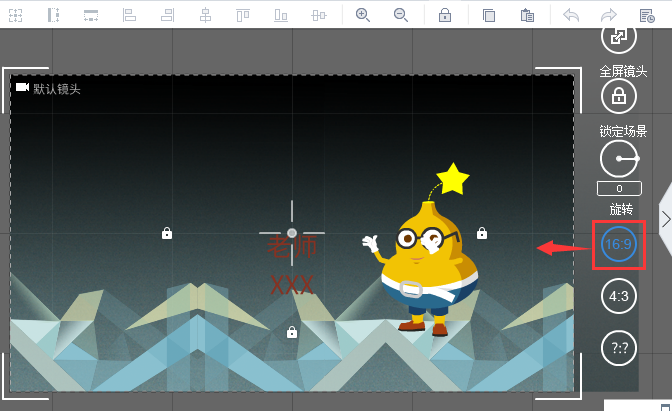Image resolution: width=672 pixels, height=411 pixels.
Task: Click the rotation dial control
Action: point(619,159)
